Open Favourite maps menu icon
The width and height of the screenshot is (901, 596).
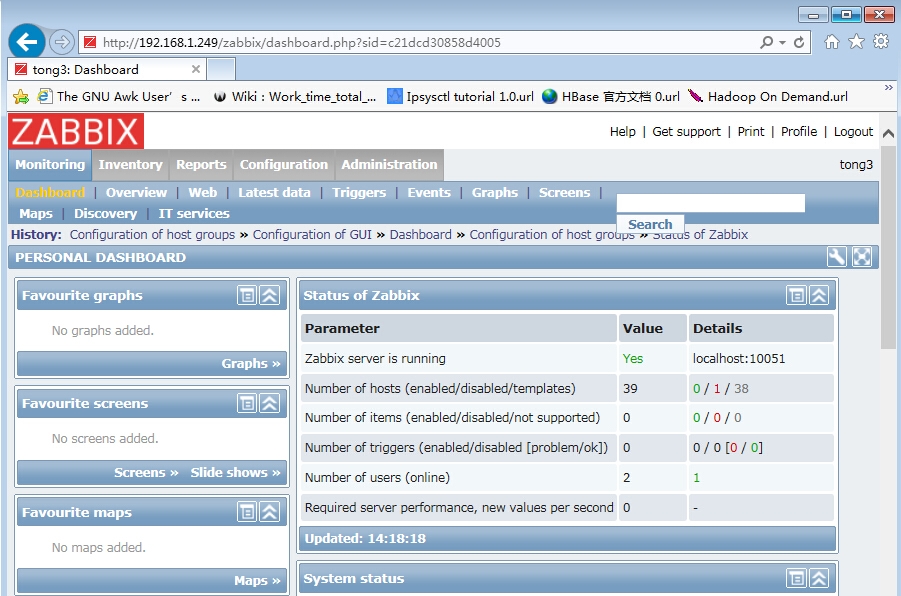pos(247,512)
